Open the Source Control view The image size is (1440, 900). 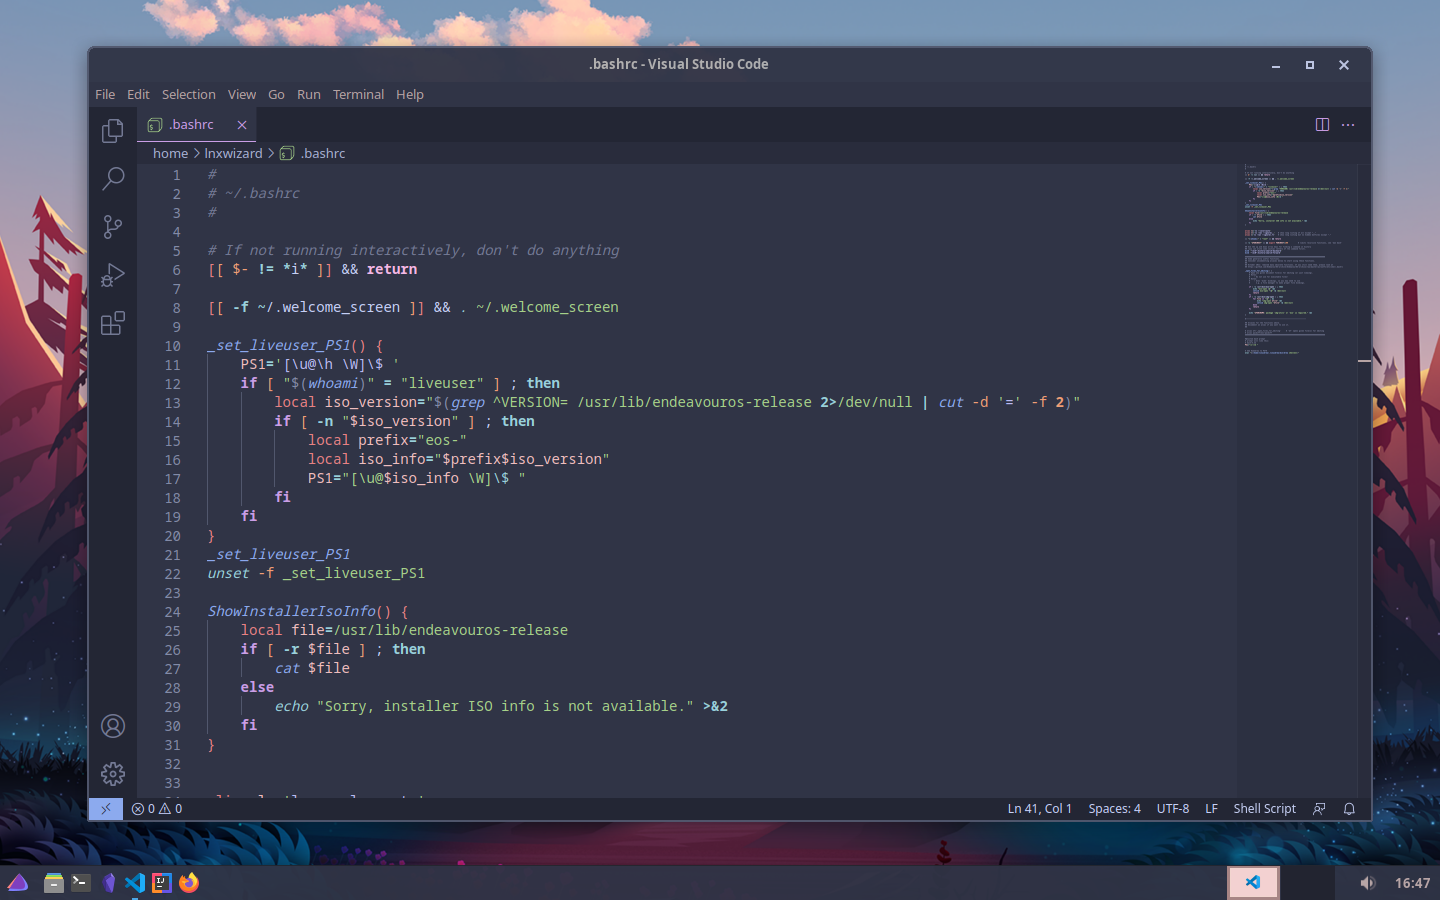click(113, 227)
